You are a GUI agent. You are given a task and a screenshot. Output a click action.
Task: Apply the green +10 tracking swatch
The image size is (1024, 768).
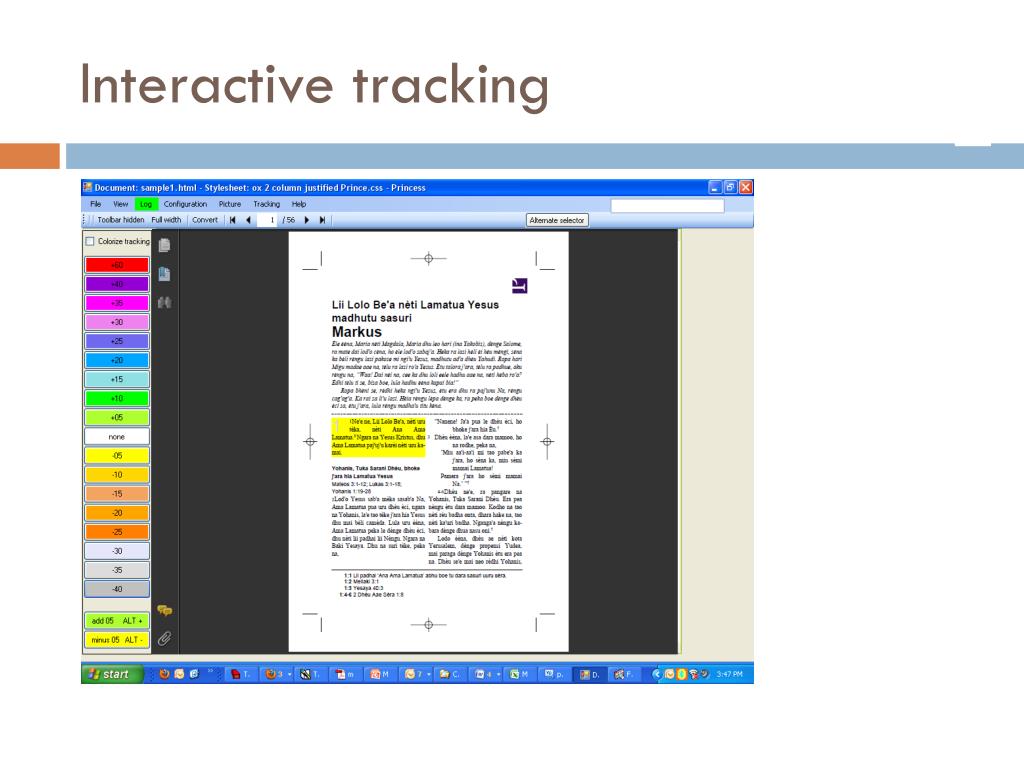[x=117, y=398]
